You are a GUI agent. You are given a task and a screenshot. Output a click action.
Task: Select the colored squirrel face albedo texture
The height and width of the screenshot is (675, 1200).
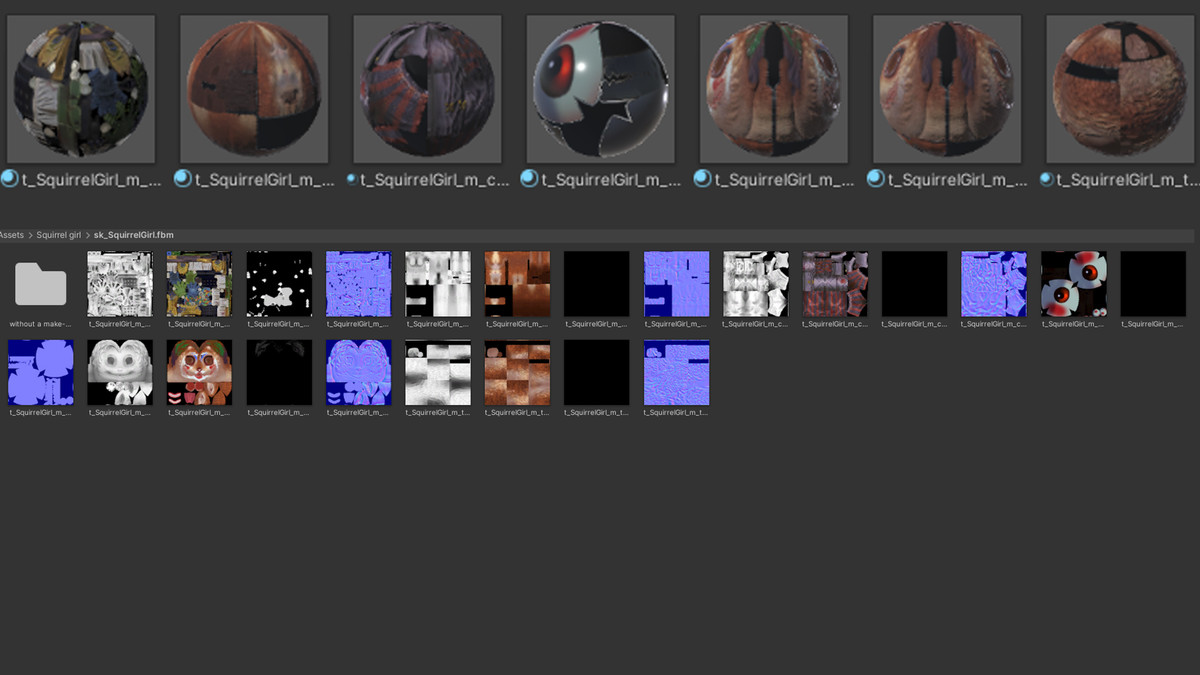(199, 372)
